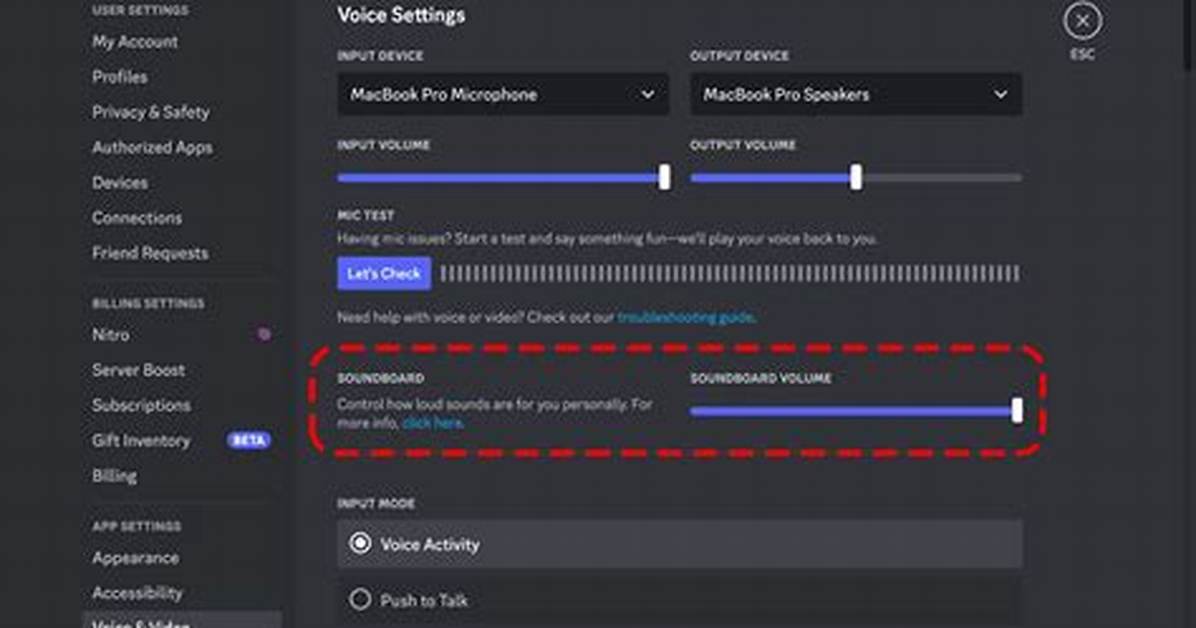Click the Voice Settings heading
The image size is (1196, 628).
click(401, 15)
